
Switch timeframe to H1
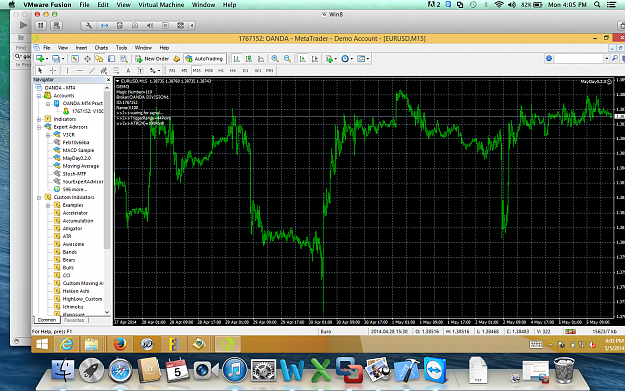221,71
